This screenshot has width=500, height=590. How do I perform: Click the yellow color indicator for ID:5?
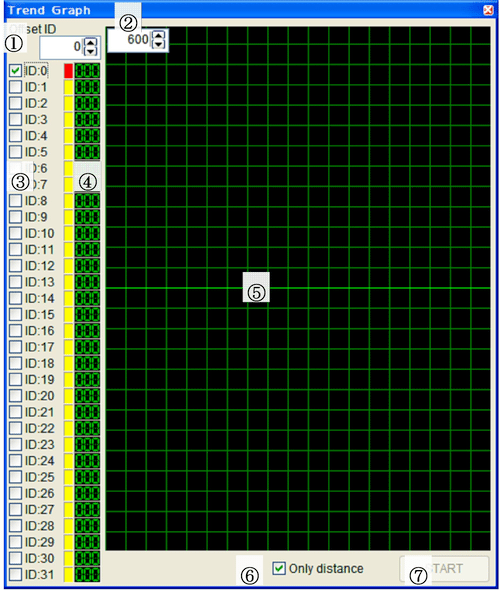point(68,152)
